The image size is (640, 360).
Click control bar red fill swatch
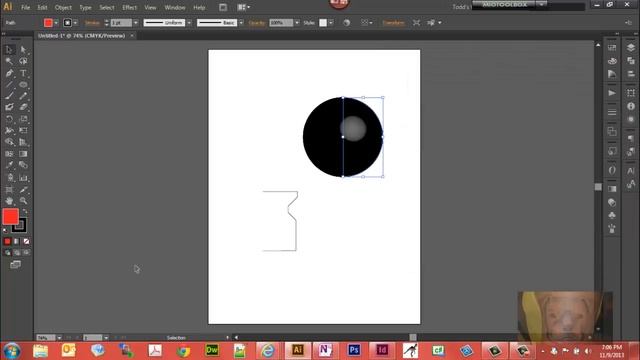pos(48,23)
